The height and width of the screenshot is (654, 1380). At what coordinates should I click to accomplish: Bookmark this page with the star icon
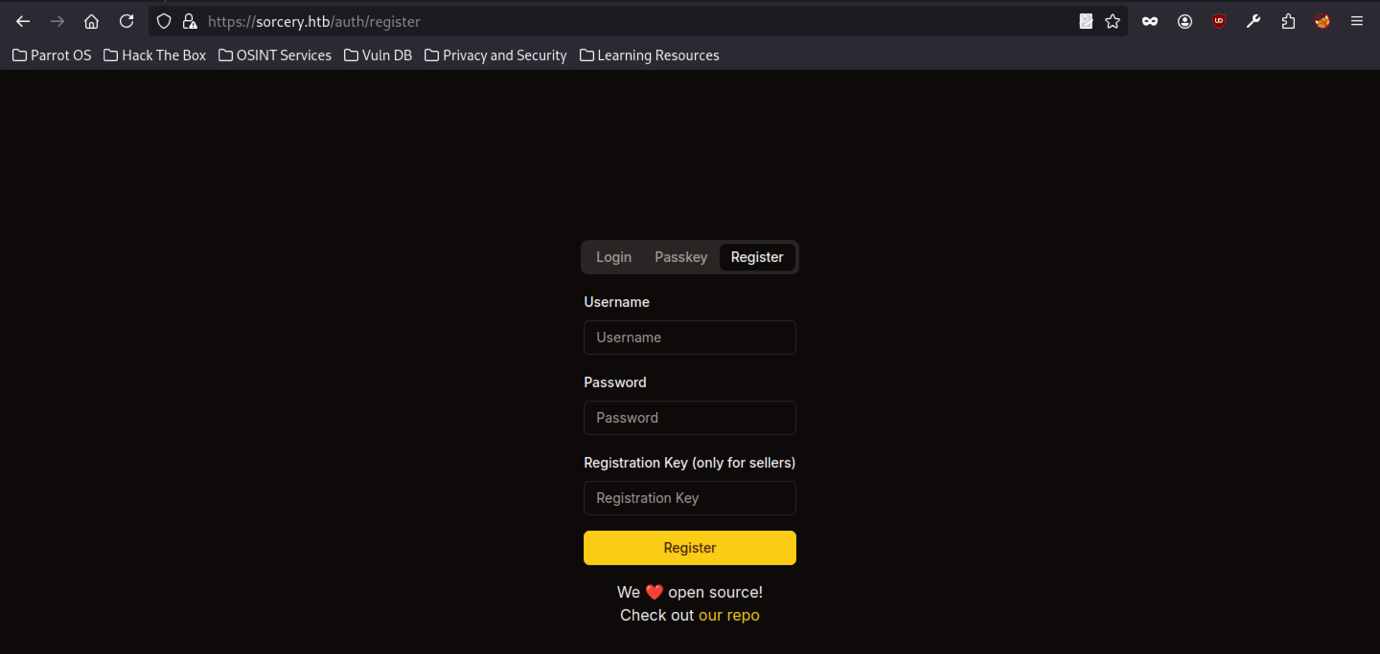(x=1112, y=21)
